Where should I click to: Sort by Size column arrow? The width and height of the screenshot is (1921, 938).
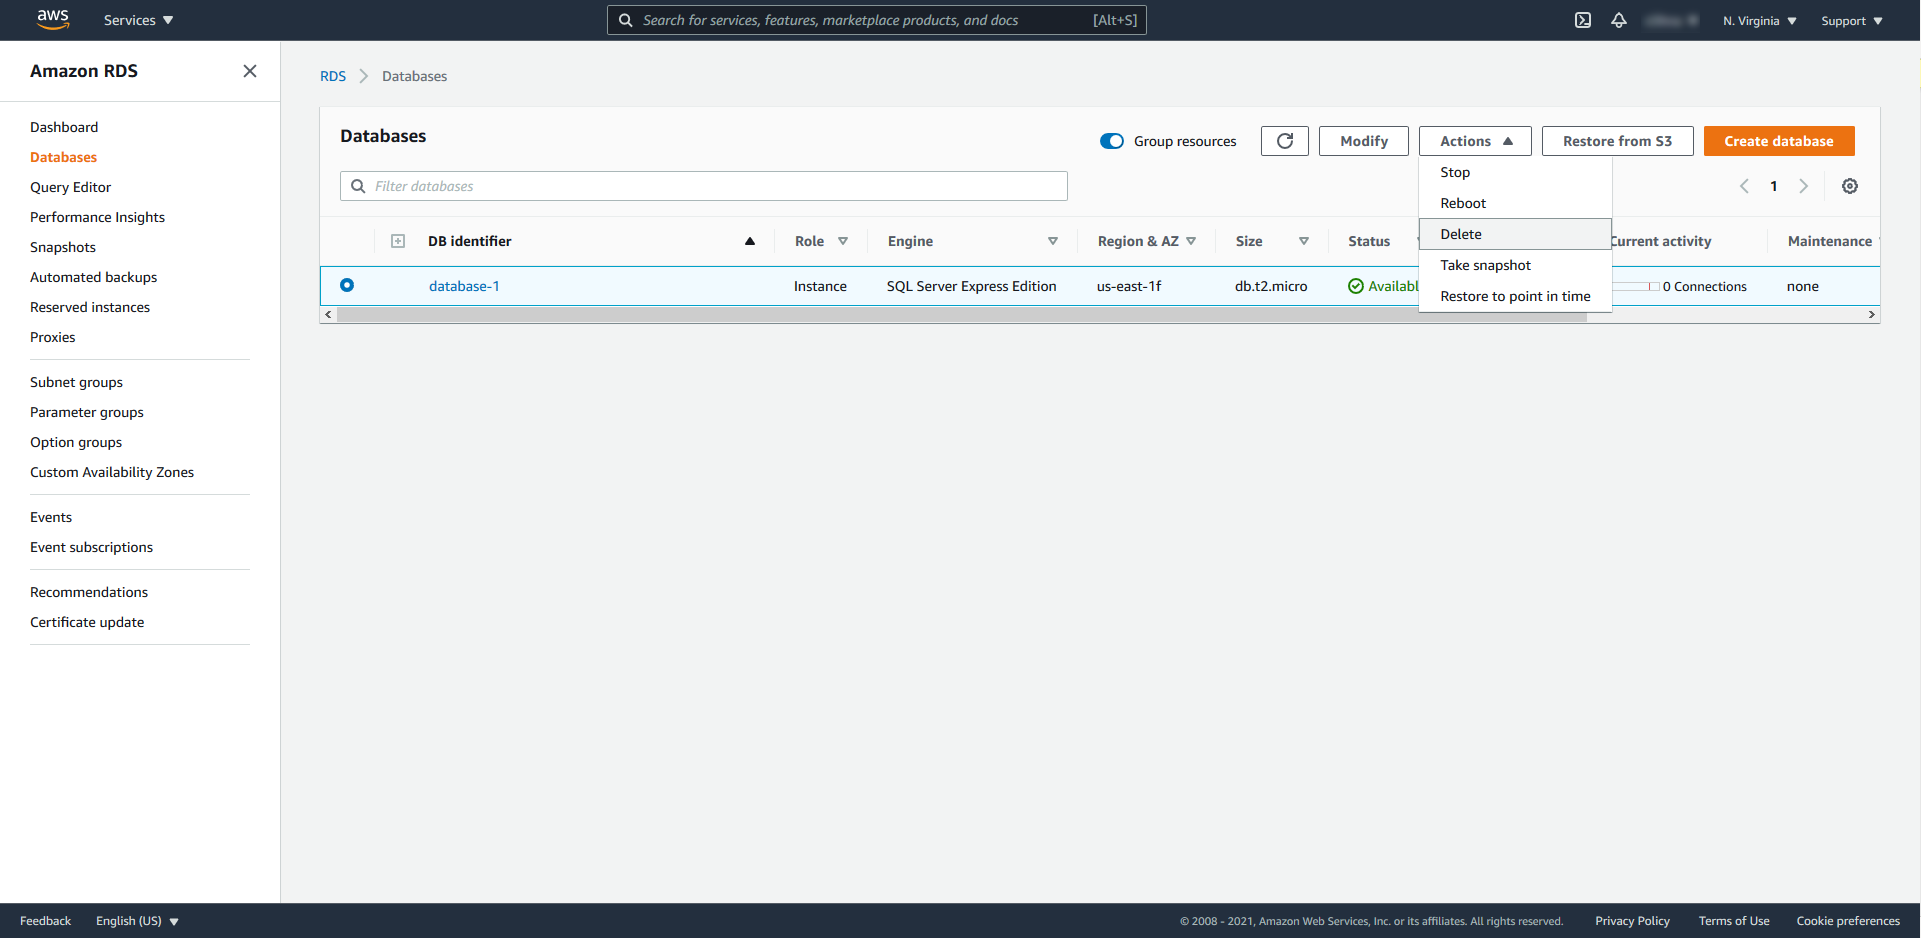tap(1304, 241)
